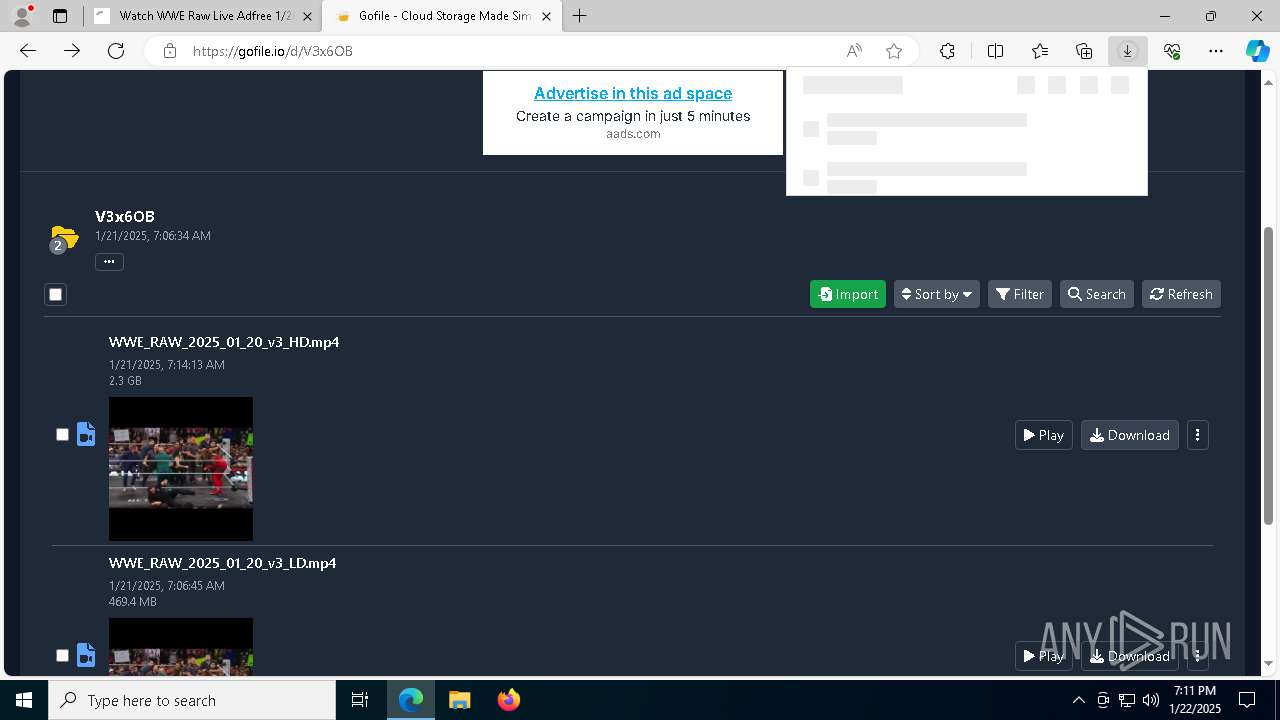Open V3x6OB folder options ellipsis
The image size is (1280, 720).
(x=109, y=262)
